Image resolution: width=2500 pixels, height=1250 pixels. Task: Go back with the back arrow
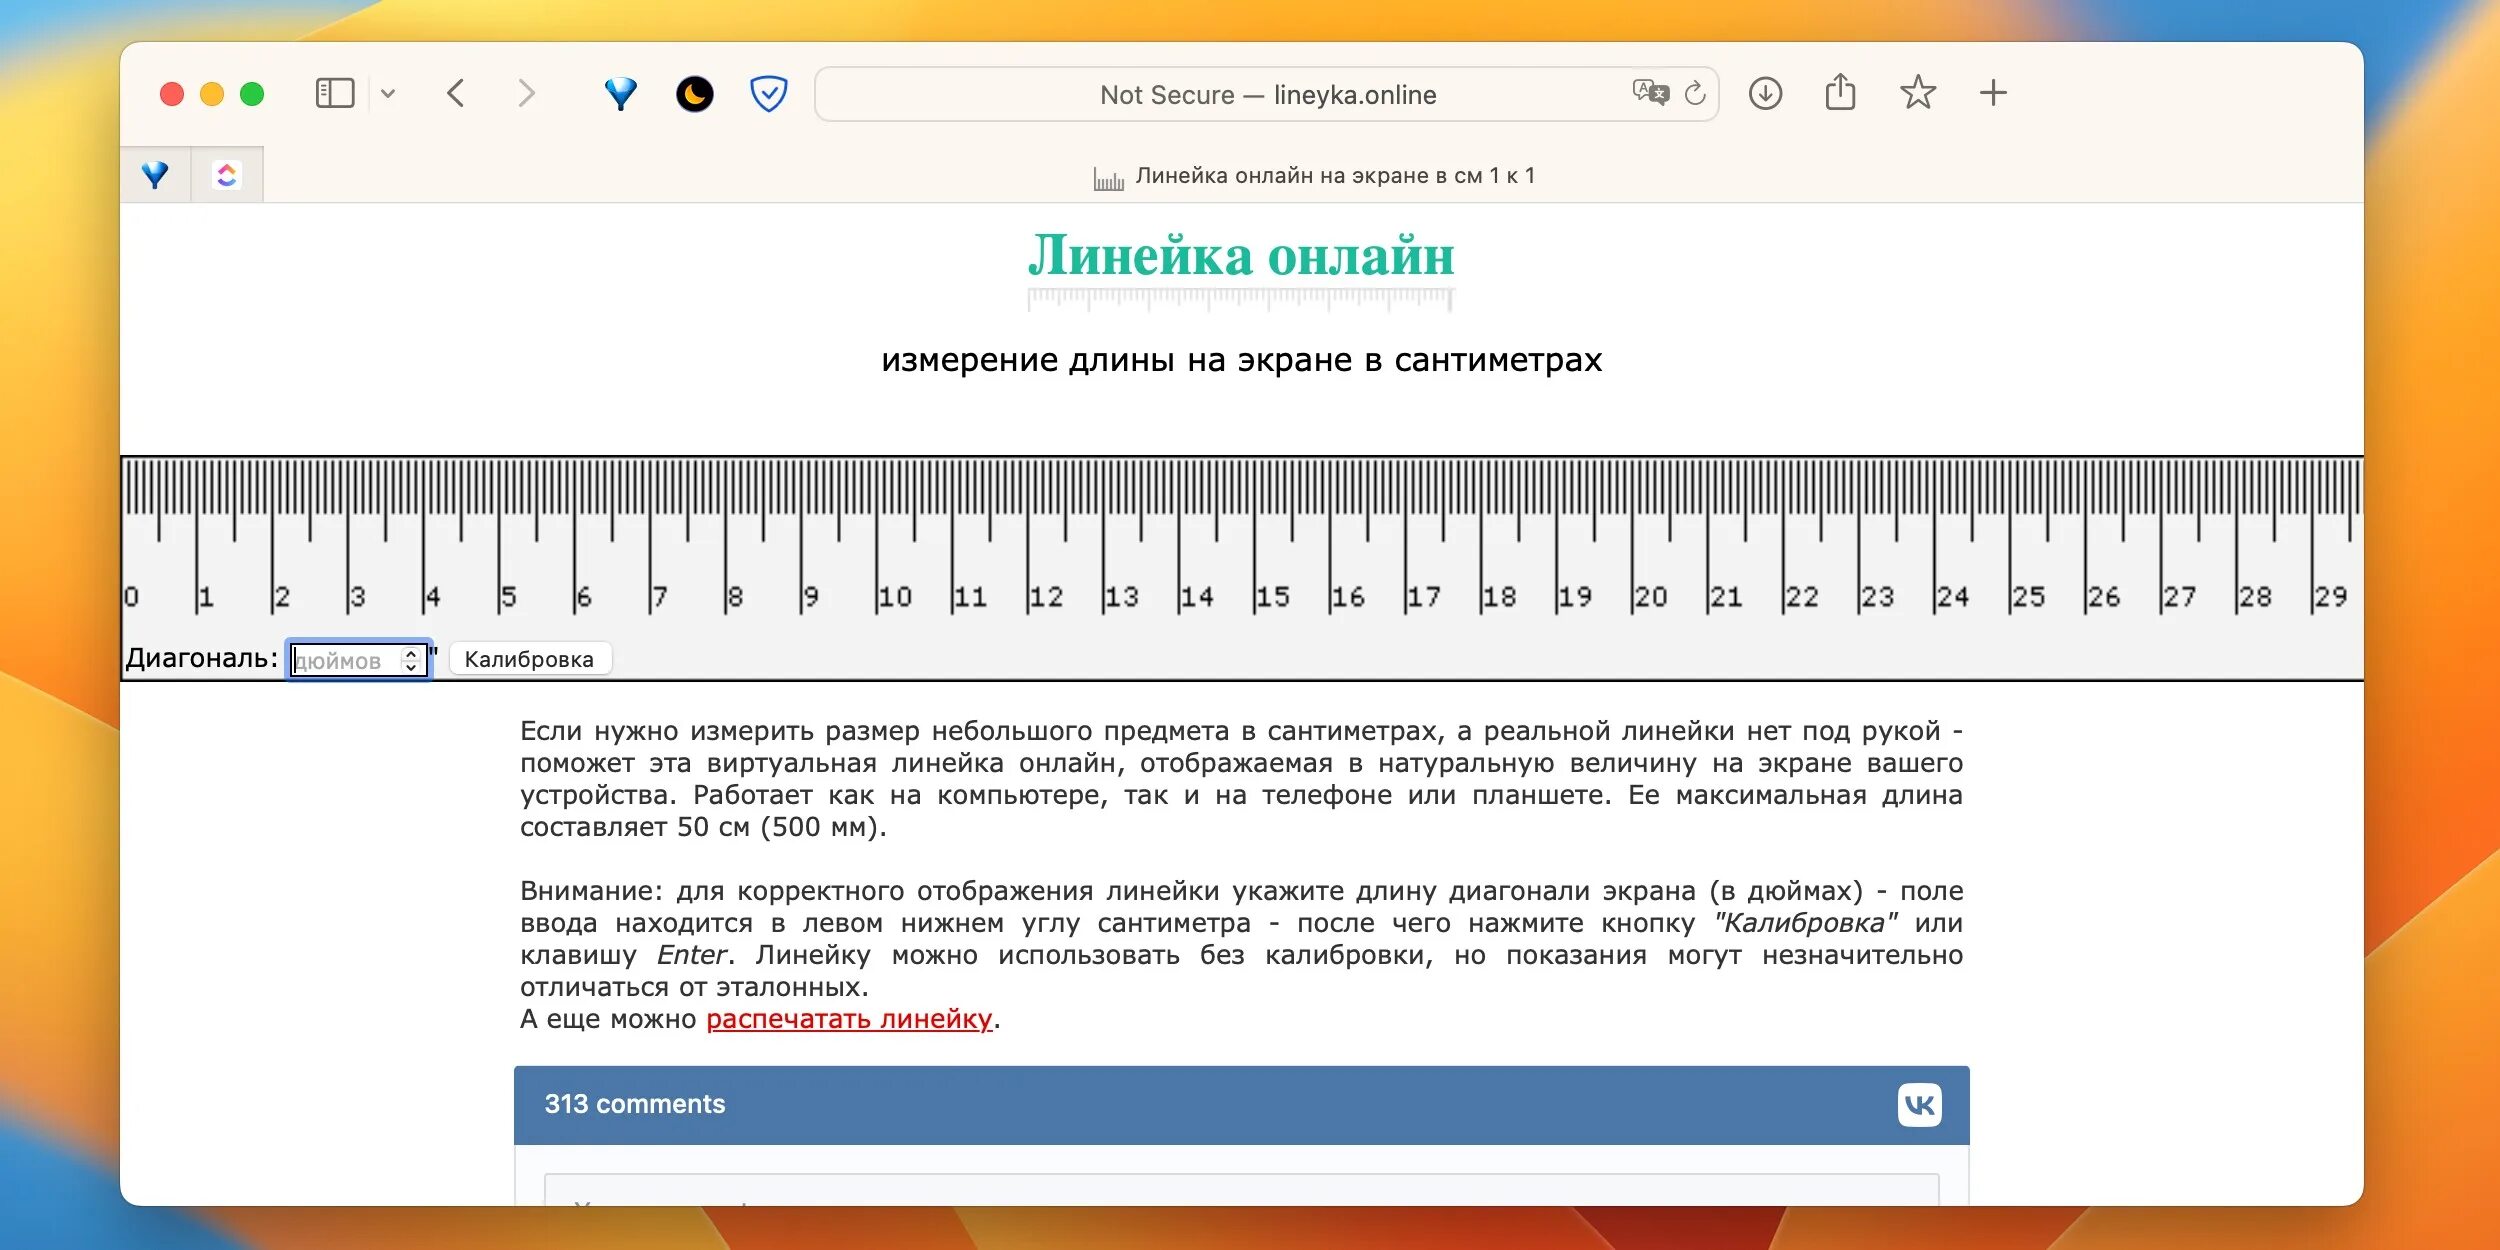[456, 94]
